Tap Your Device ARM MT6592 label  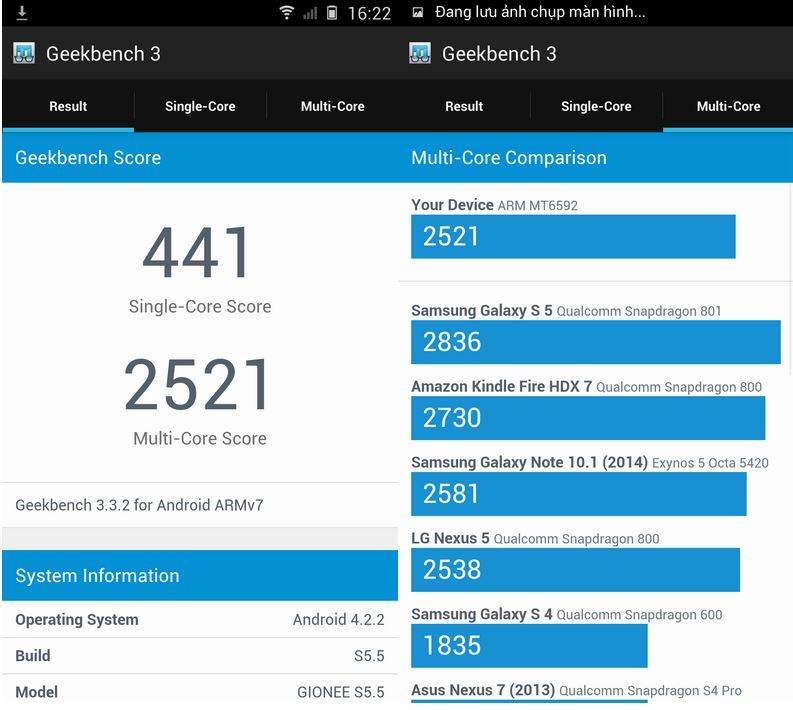tap(495, 205)
